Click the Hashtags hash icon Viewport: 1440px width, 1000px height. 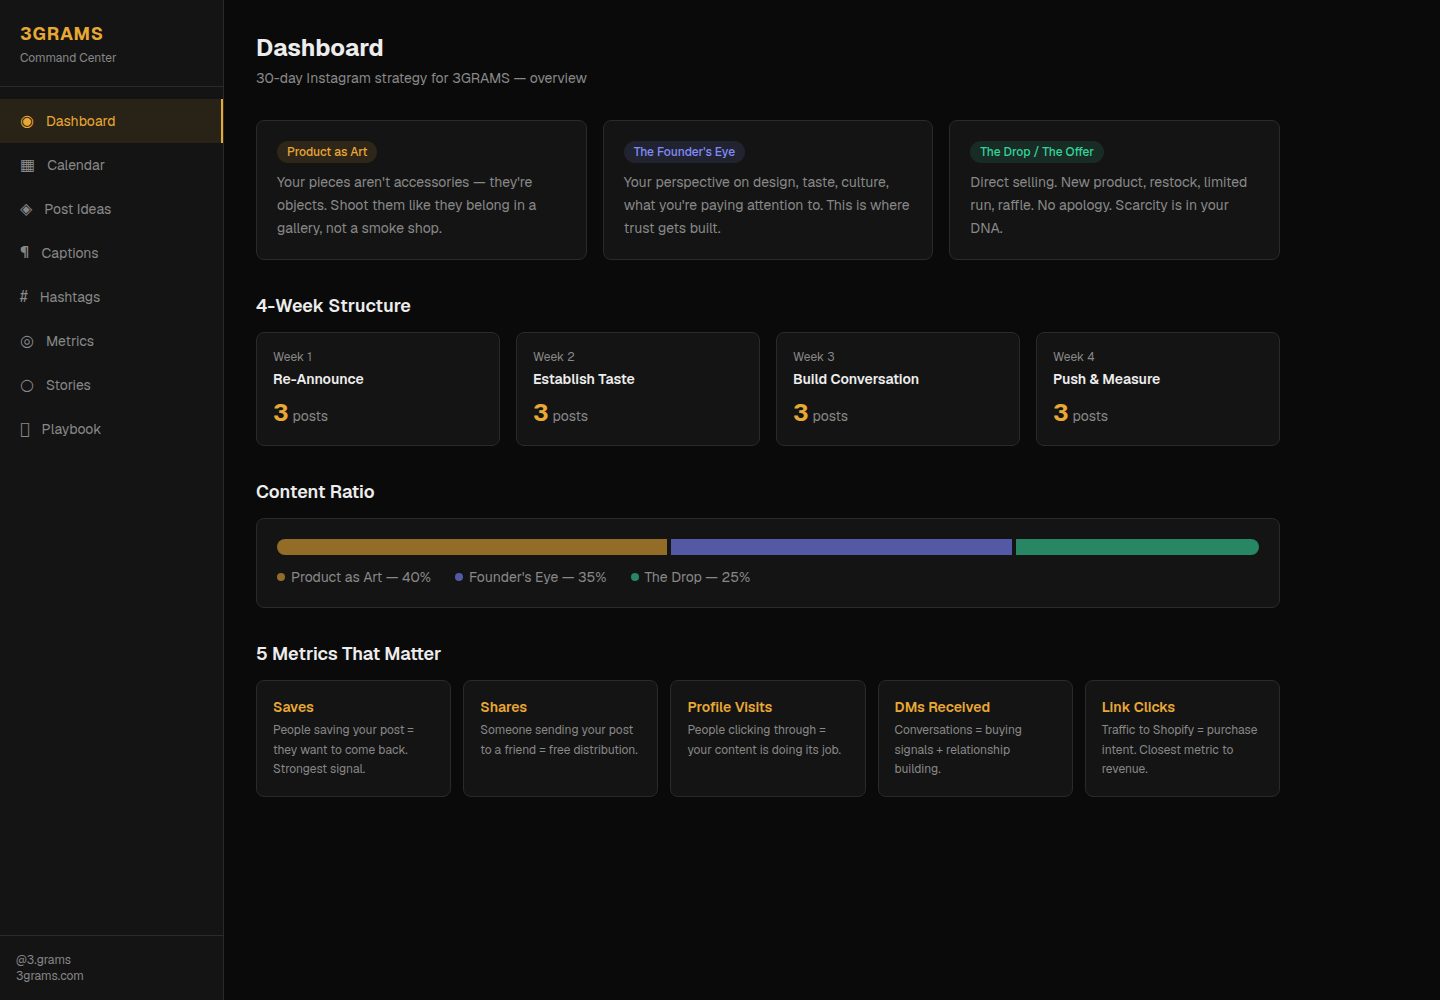(x=24, y=297)
